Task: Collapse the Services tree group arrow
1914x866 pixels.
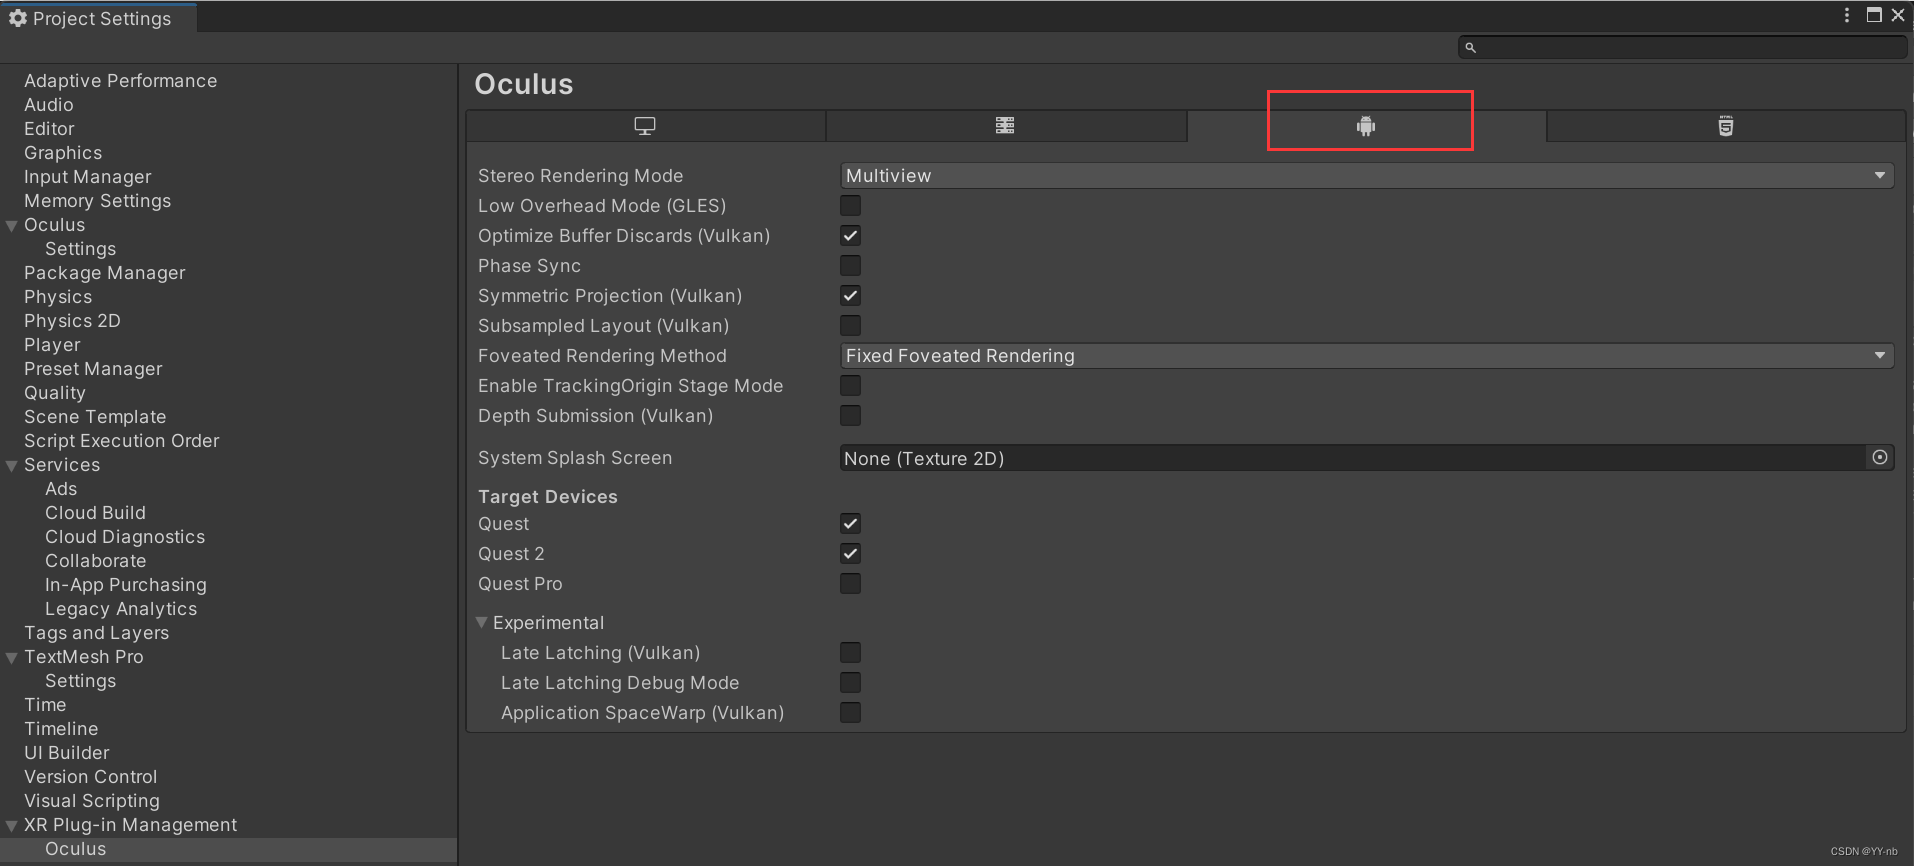Action: point(12,466)
